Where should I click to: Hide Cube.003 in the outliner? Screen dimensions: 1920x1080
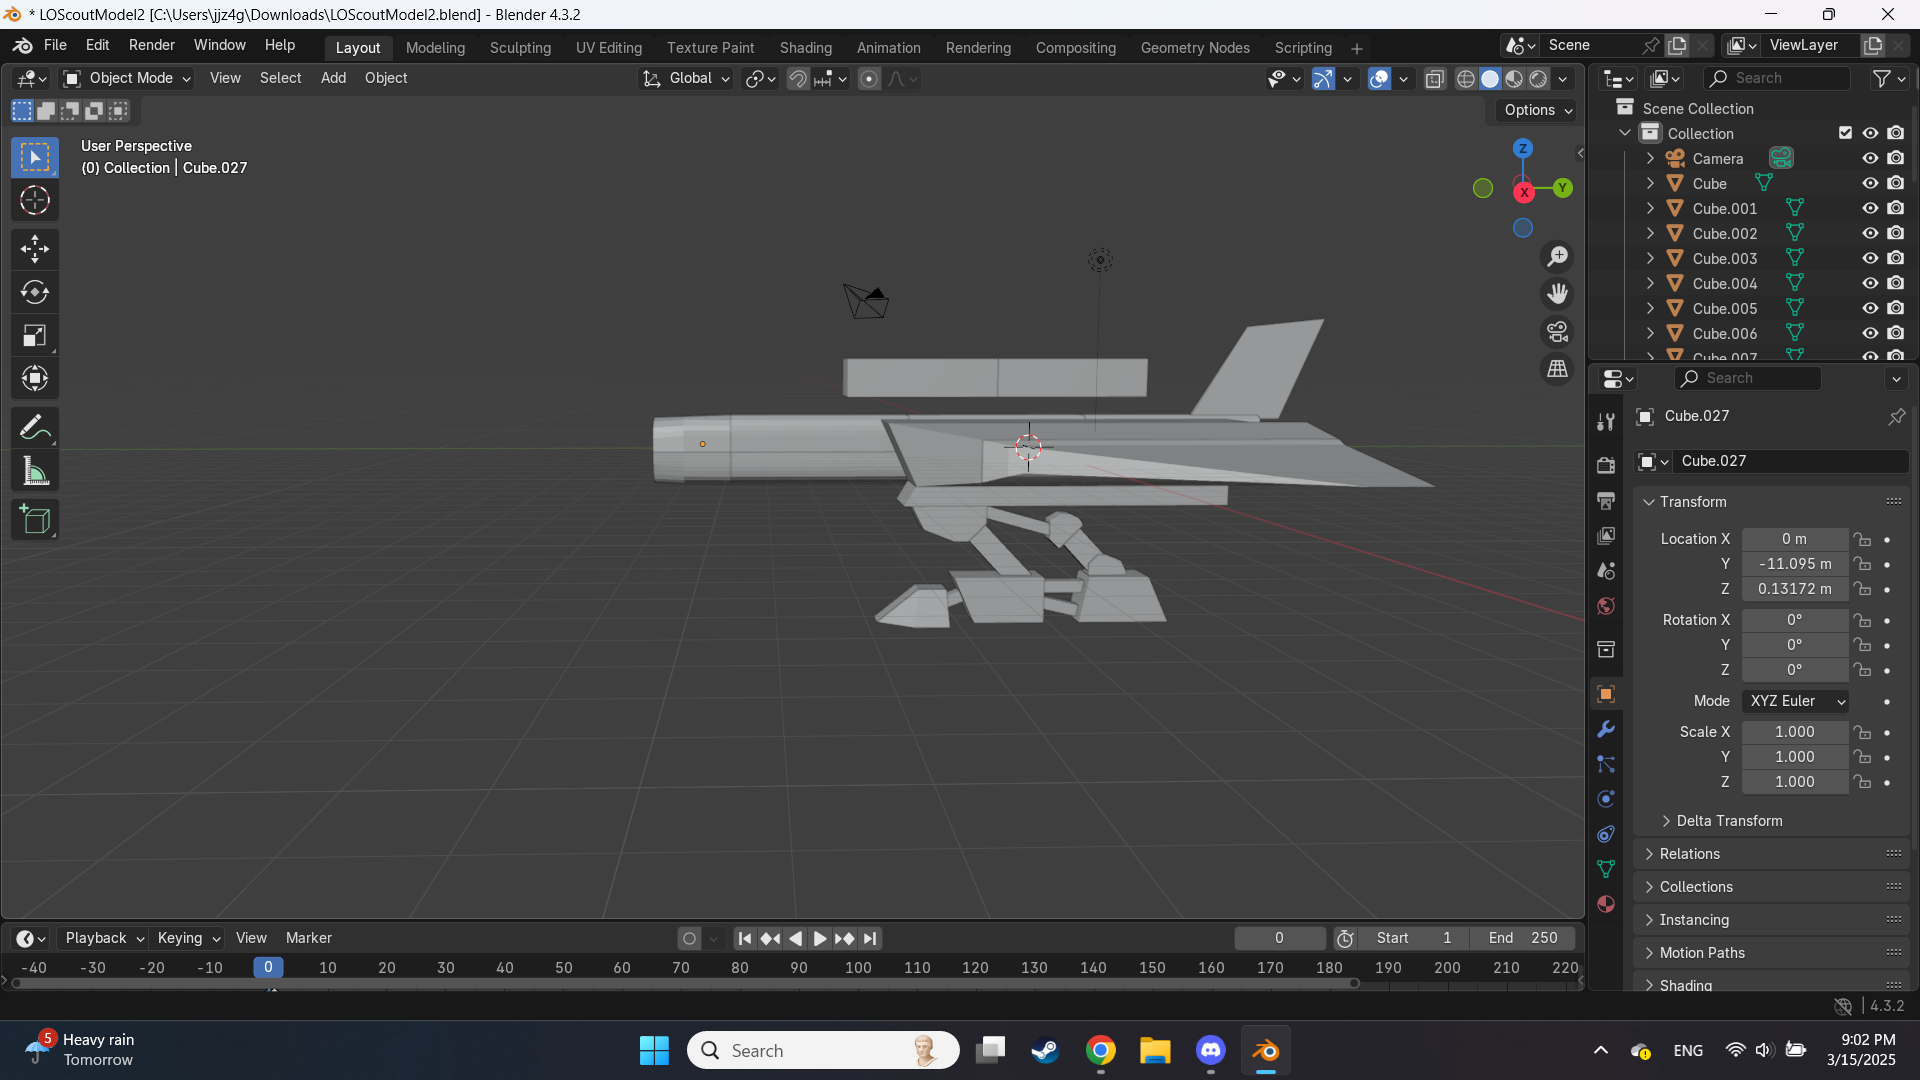click(x=1870, y=258)
